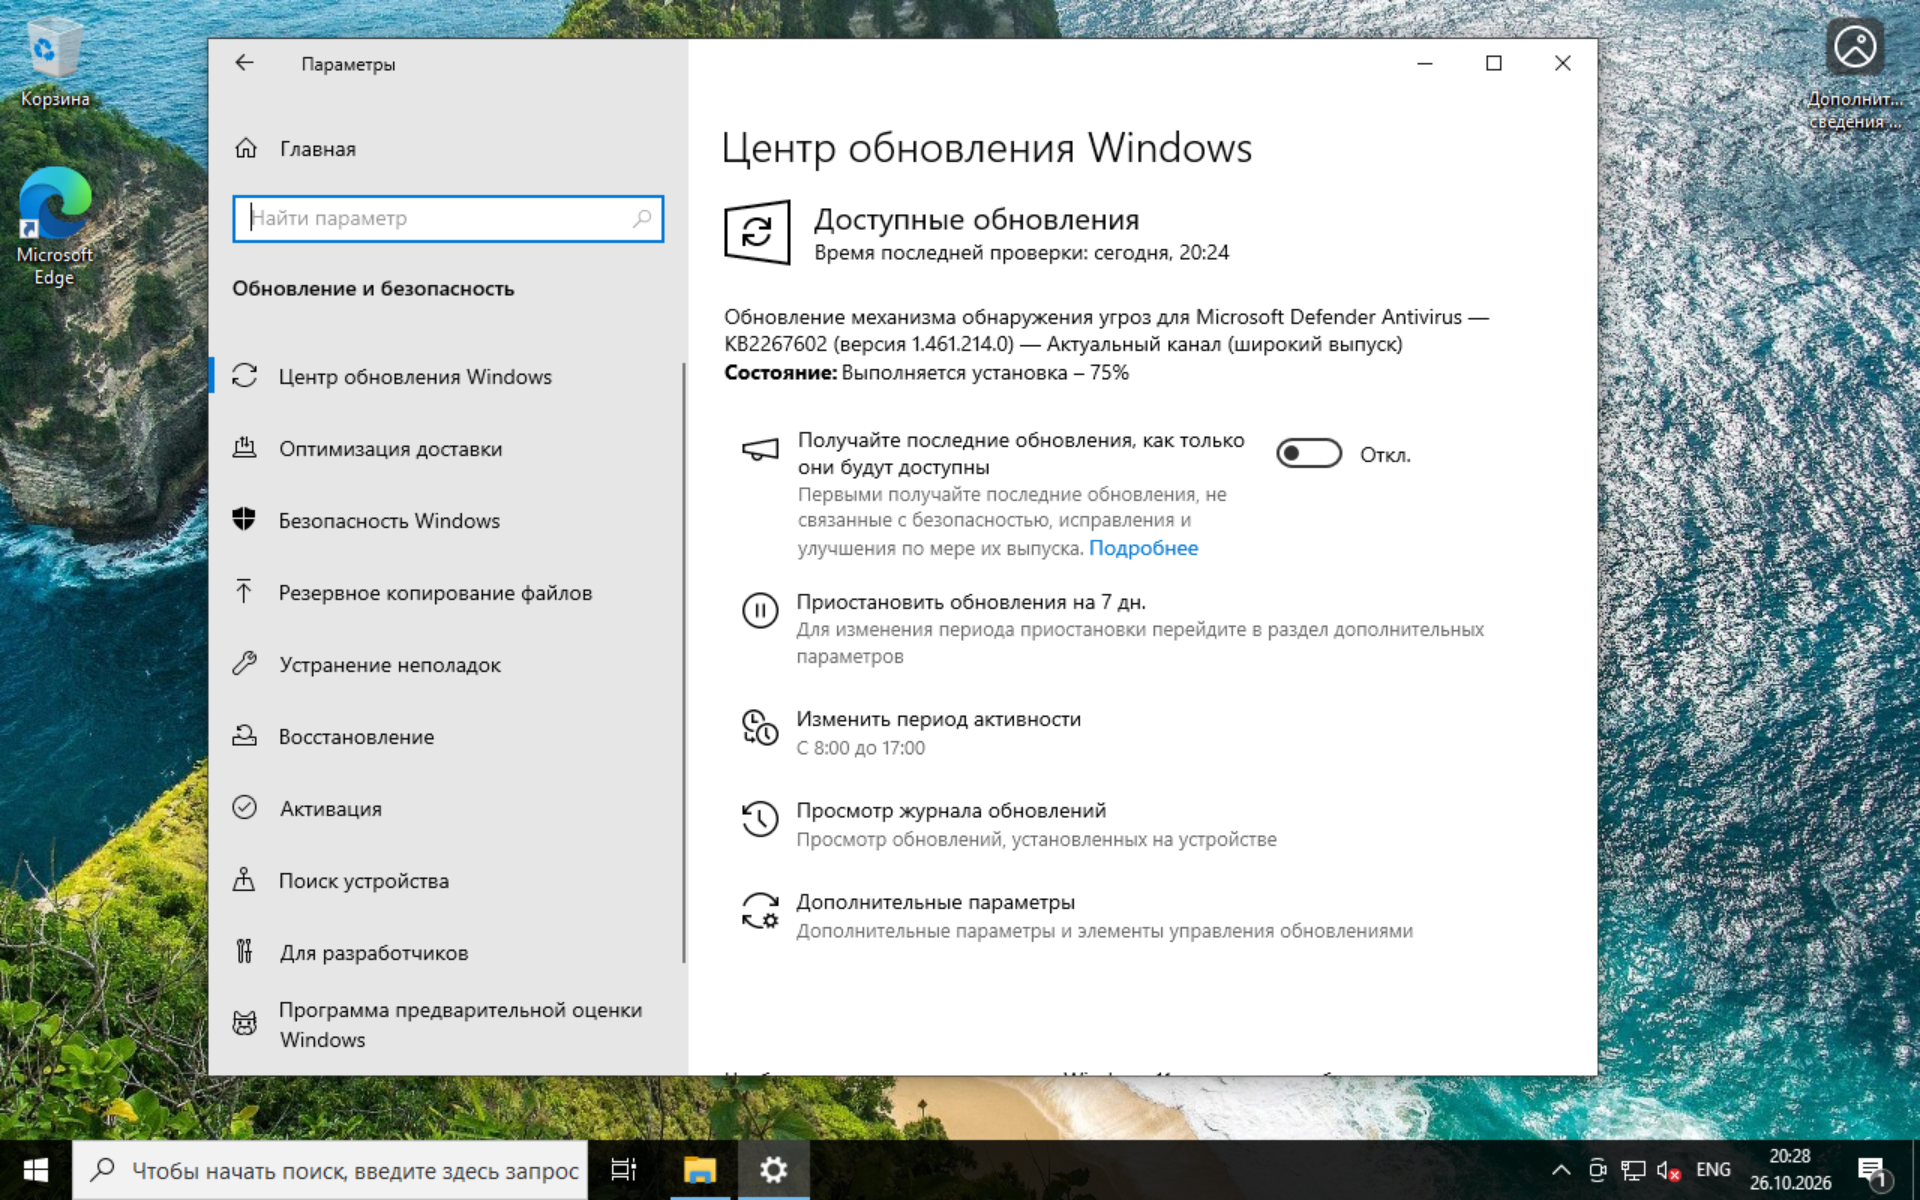Image resolution: width=1920 pixels, height=1200 pixels.
Task: Open the Дополнит... сведения desktop icon
Action: coord(1855,75)
